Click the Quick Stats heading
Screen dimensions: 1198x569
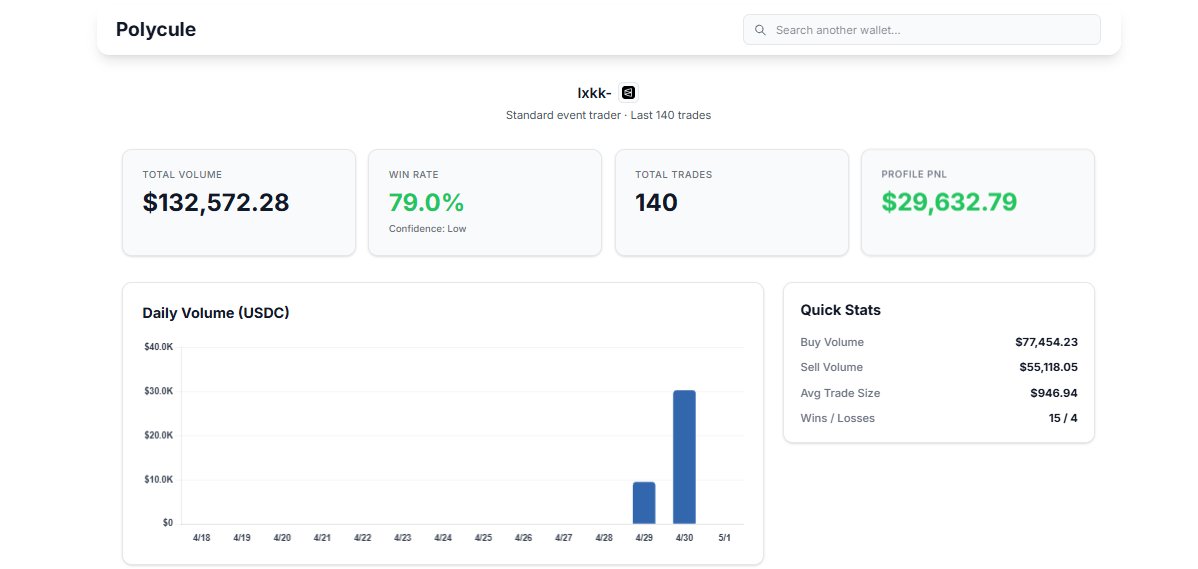click(x=840, y=310)
